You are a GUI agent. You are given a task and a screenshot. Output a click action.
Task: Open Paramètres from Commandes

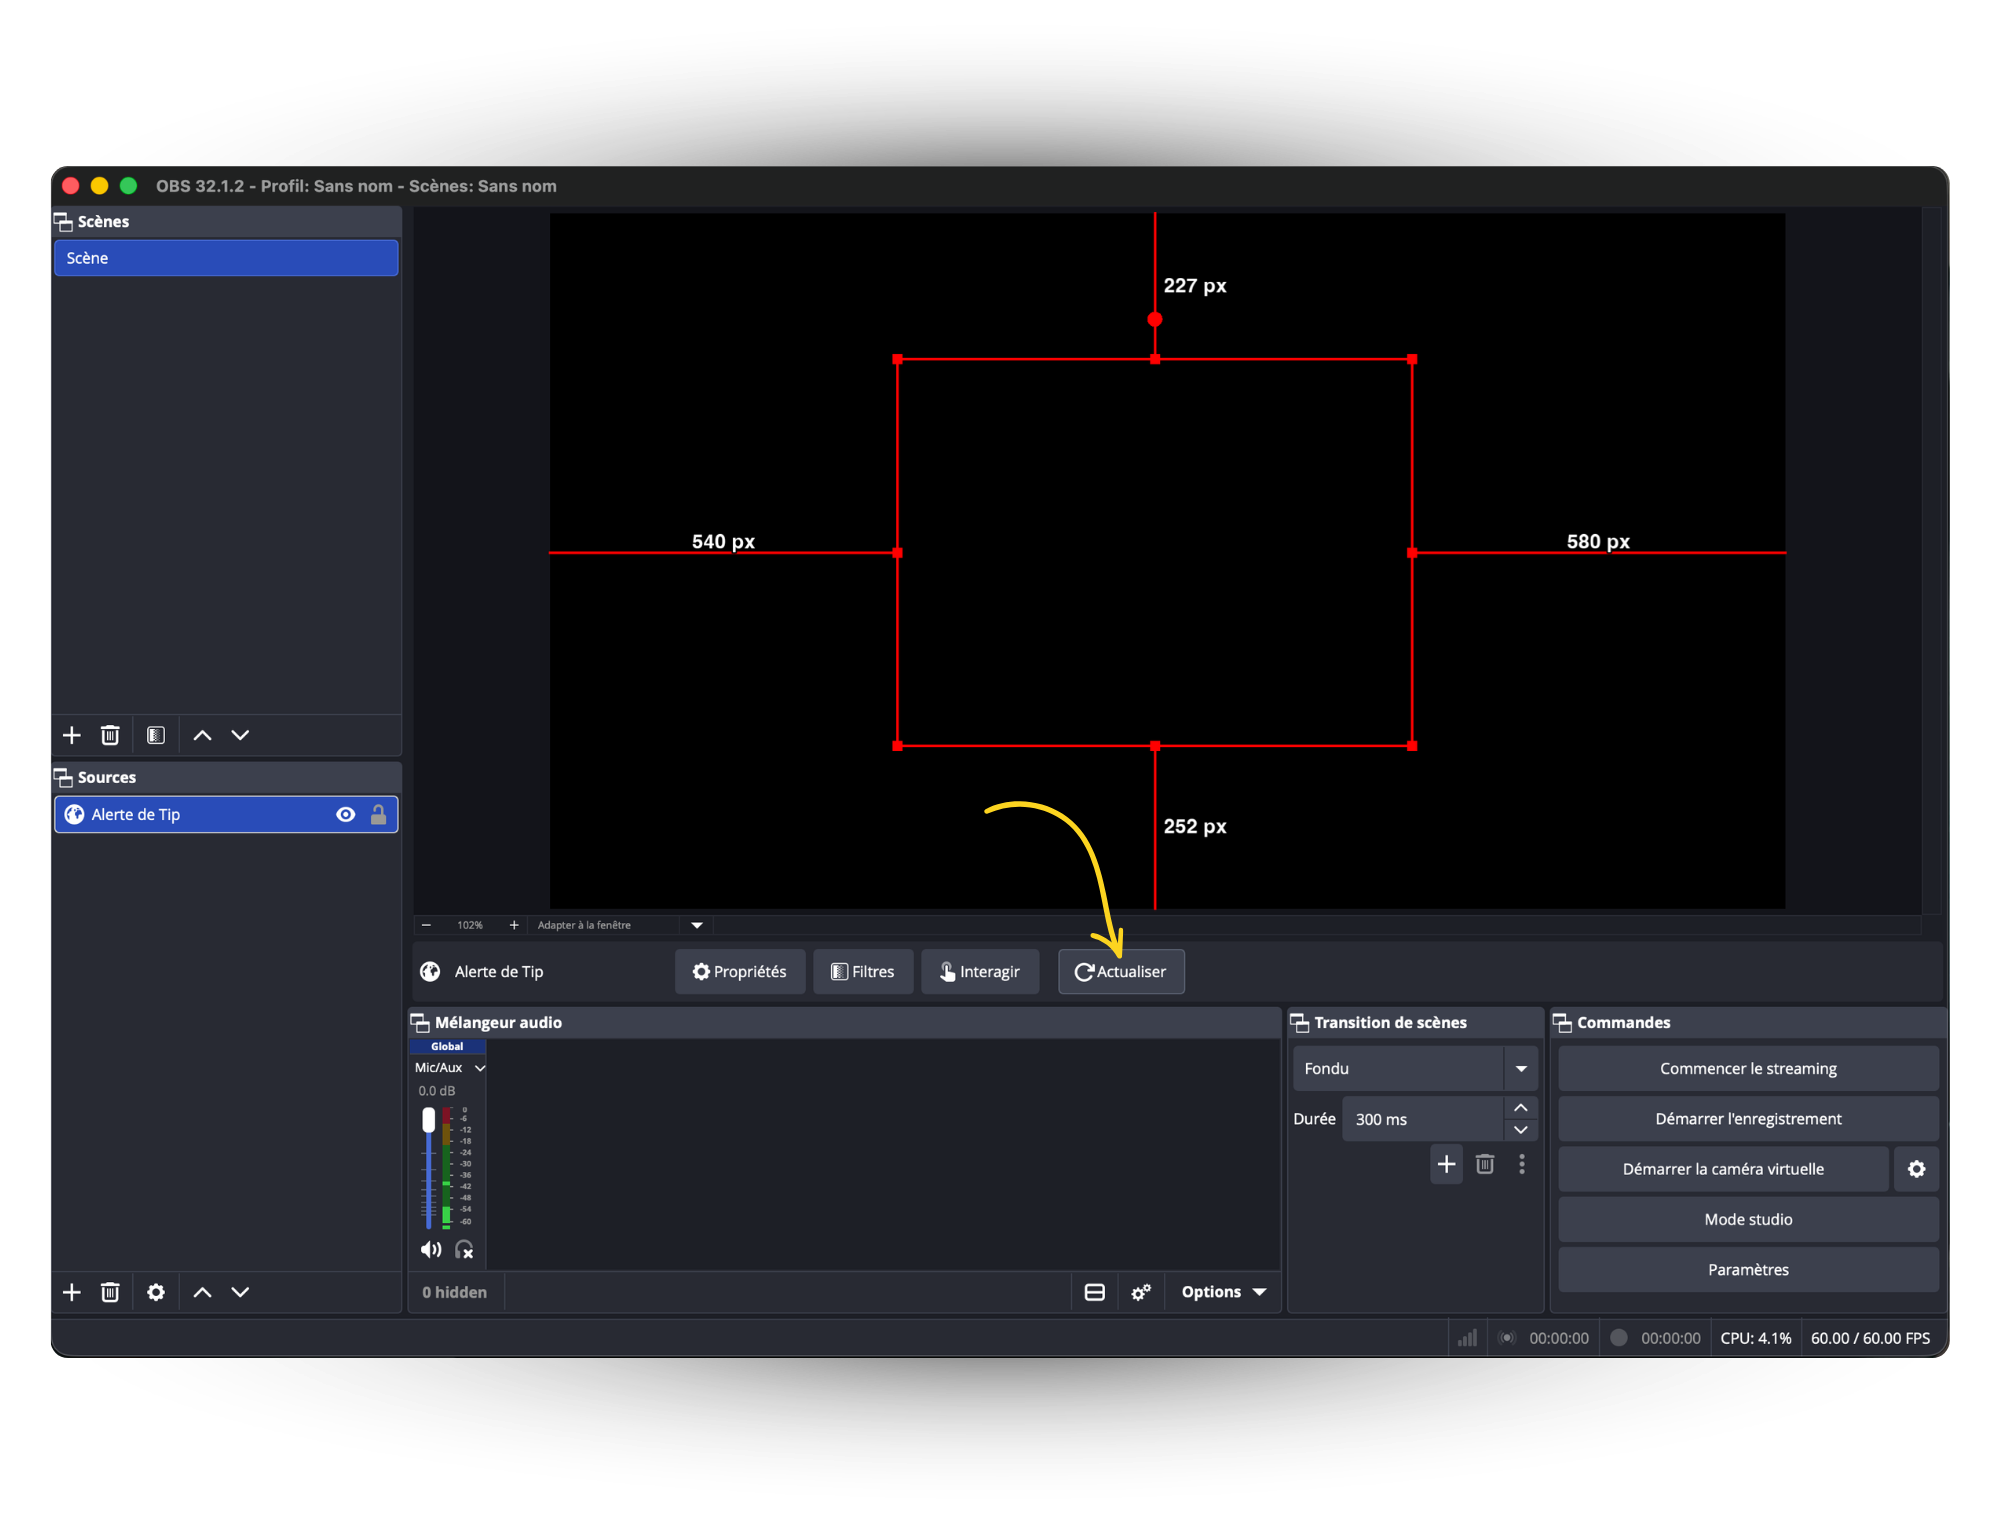1748,1269
